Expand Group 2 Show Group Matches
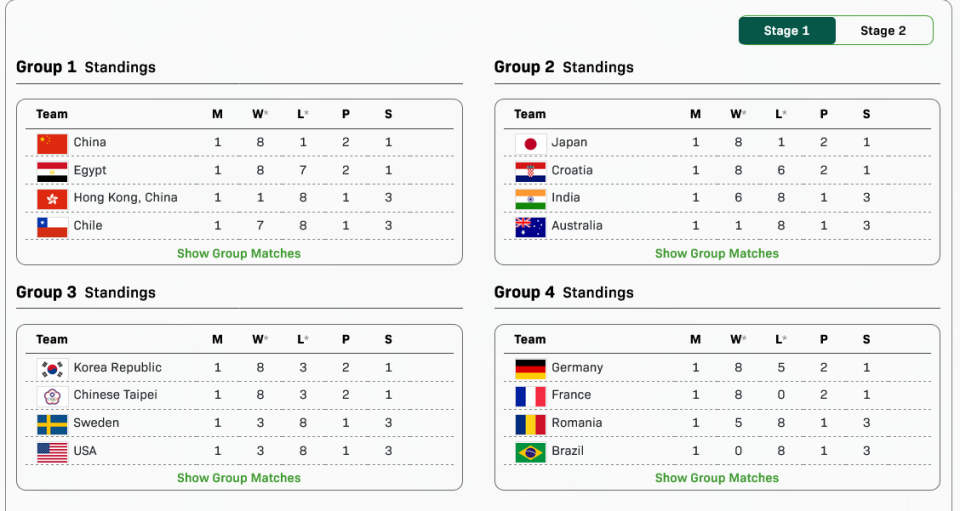Viewport: 960px width, 511px height. (x=717, y=254)
